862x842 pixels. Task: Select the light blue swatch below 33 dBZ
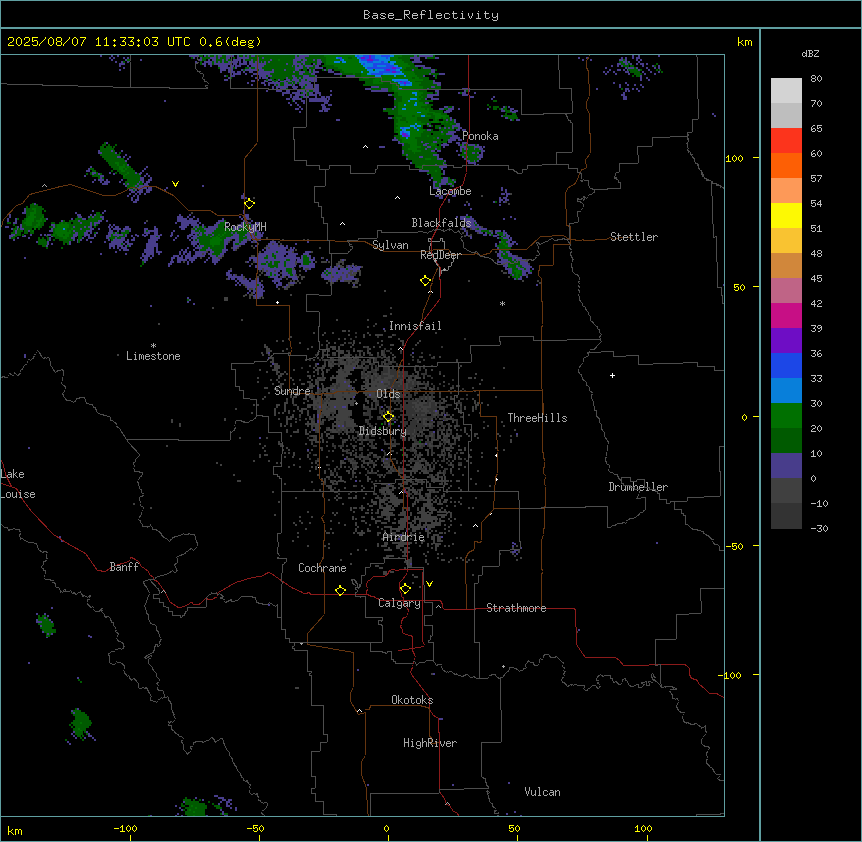click(786, 391)
